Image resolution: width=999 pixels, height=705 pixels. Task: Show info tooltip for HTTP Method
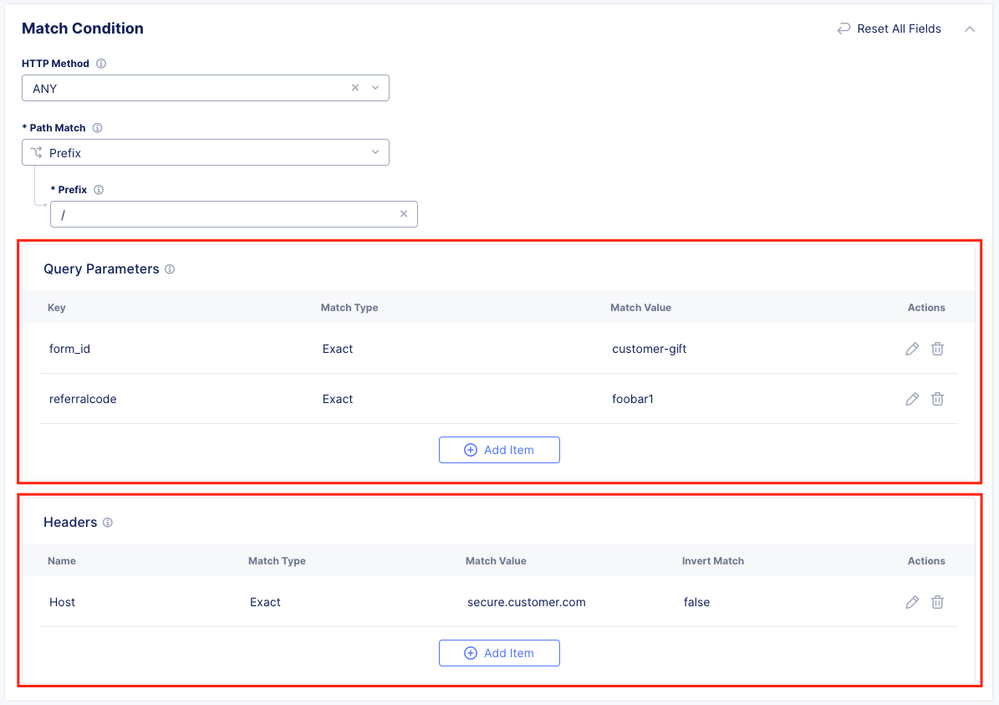pos(101,64)
